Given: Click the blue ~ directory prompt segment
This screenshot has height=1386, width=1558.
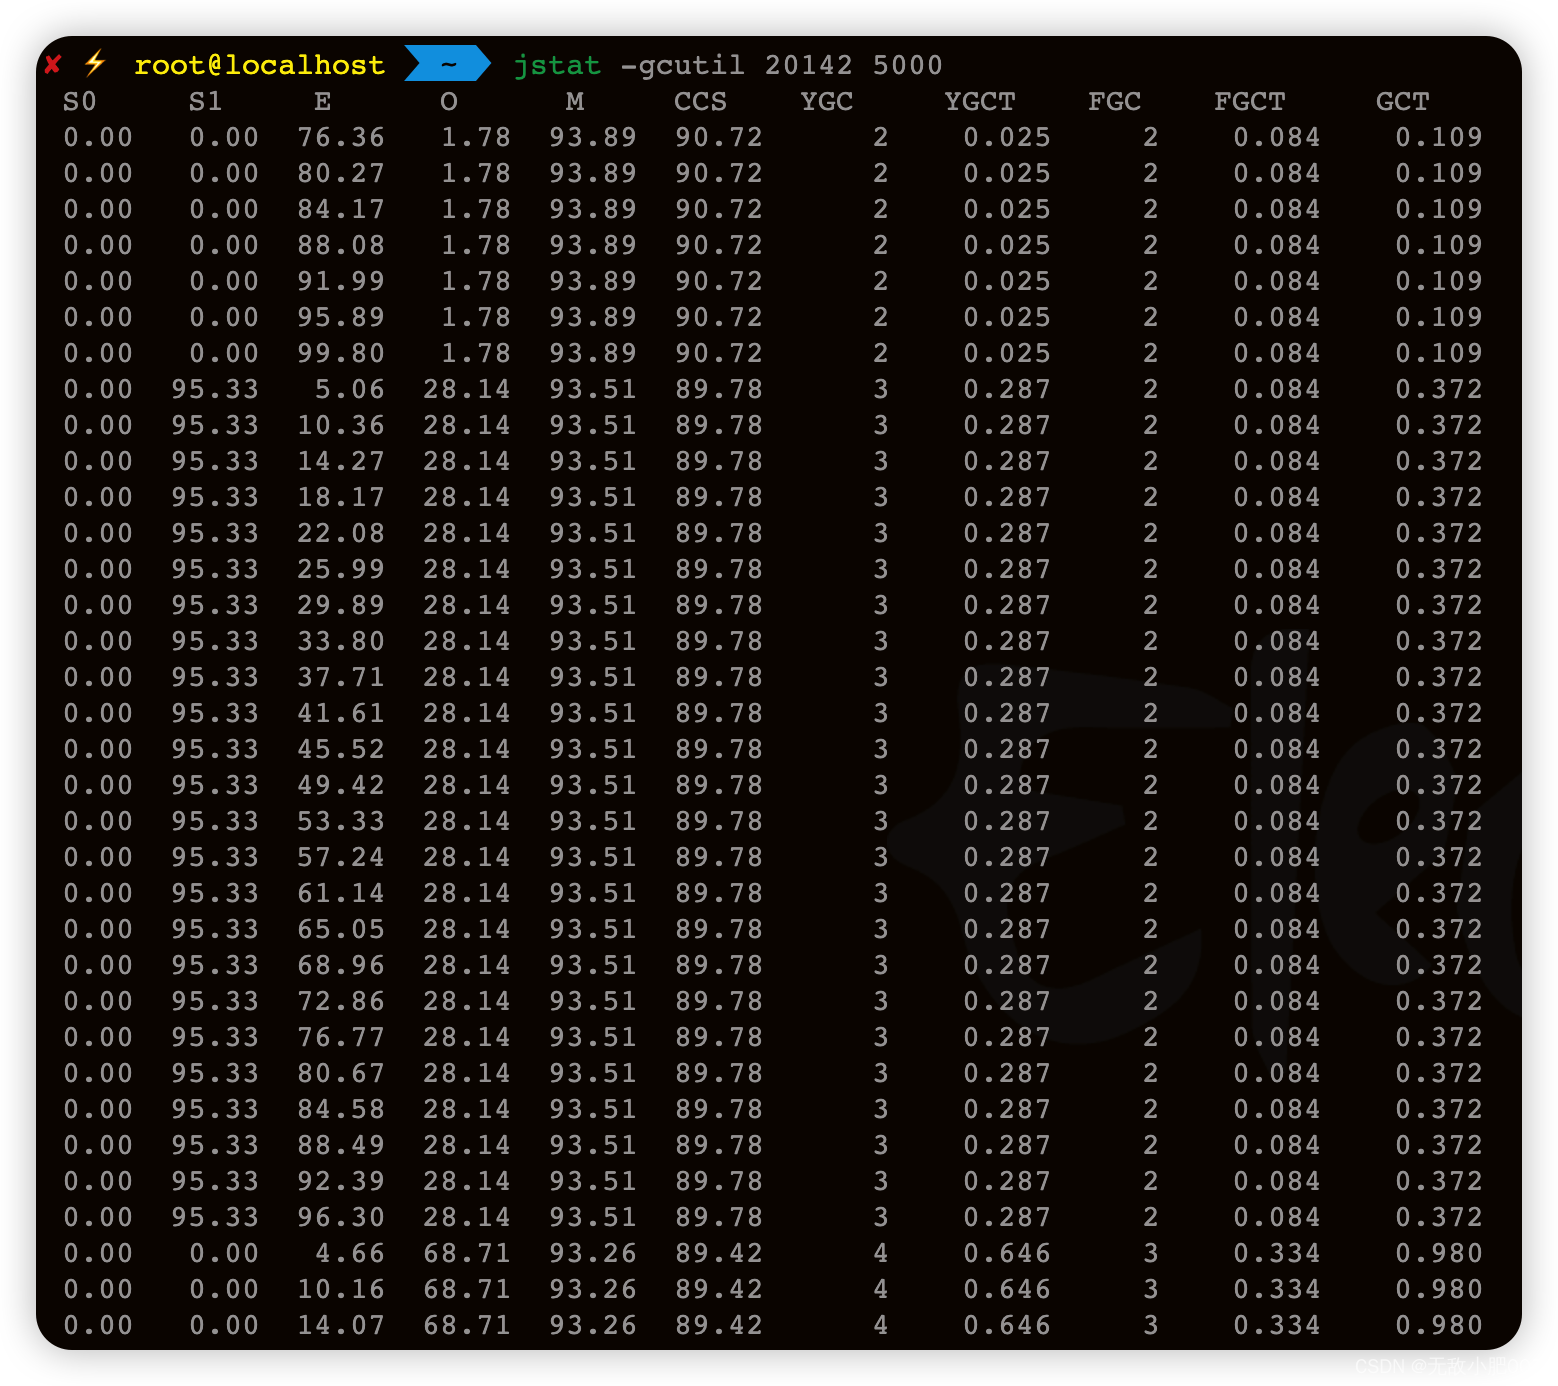Looking at the screenshot, I should pyautogui.click(x=448, y=64).
